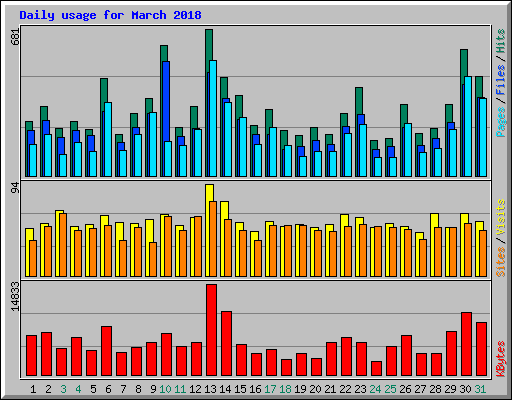Click day 23 on the x-axis
Viewport: 512px width, 400px height.
pos(360,389)
